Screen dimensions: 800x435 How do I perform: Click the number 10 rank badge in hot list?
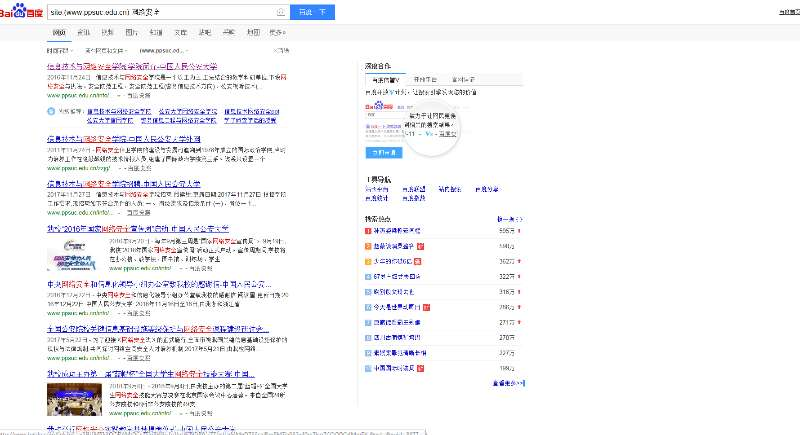pos(368,368)
